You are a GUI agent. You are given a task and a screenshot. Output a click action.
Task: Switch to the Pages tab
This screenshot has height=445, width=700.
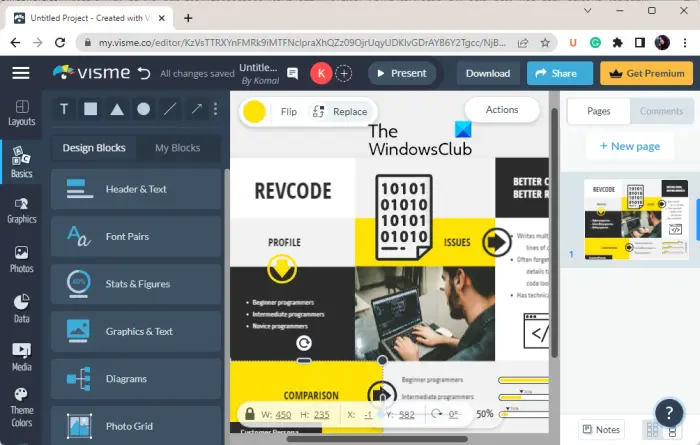point(599,111)
